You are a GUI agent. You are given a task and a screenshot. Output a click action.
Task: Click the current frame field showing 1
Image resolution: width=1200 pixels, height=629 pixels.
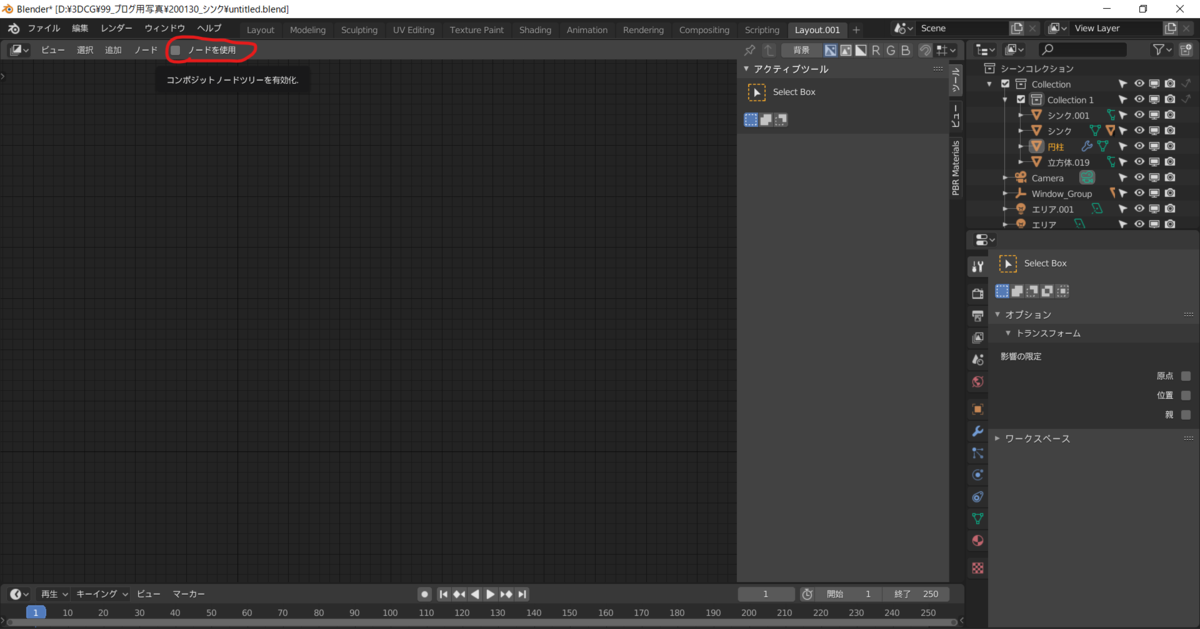click(x=766, y=594)
